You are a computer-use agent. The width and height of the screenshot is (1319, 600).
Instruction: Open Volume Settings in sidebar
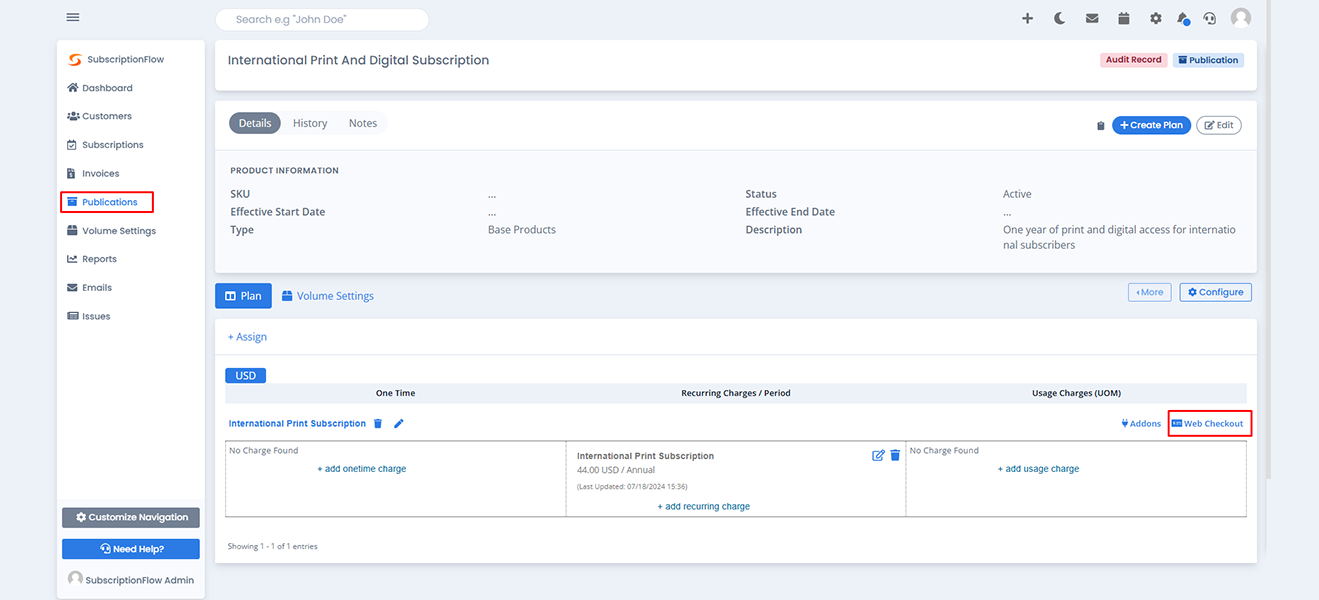111,231
